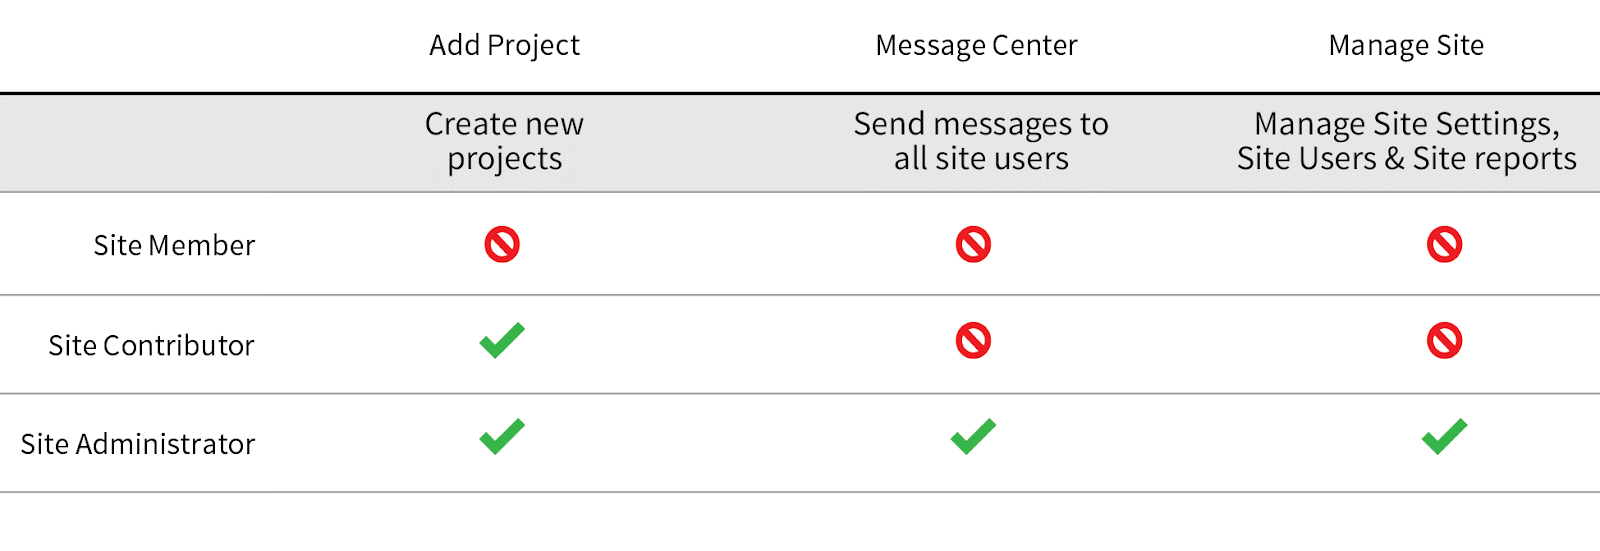Click the 'Send messages to all site users' text

(981, 141)
